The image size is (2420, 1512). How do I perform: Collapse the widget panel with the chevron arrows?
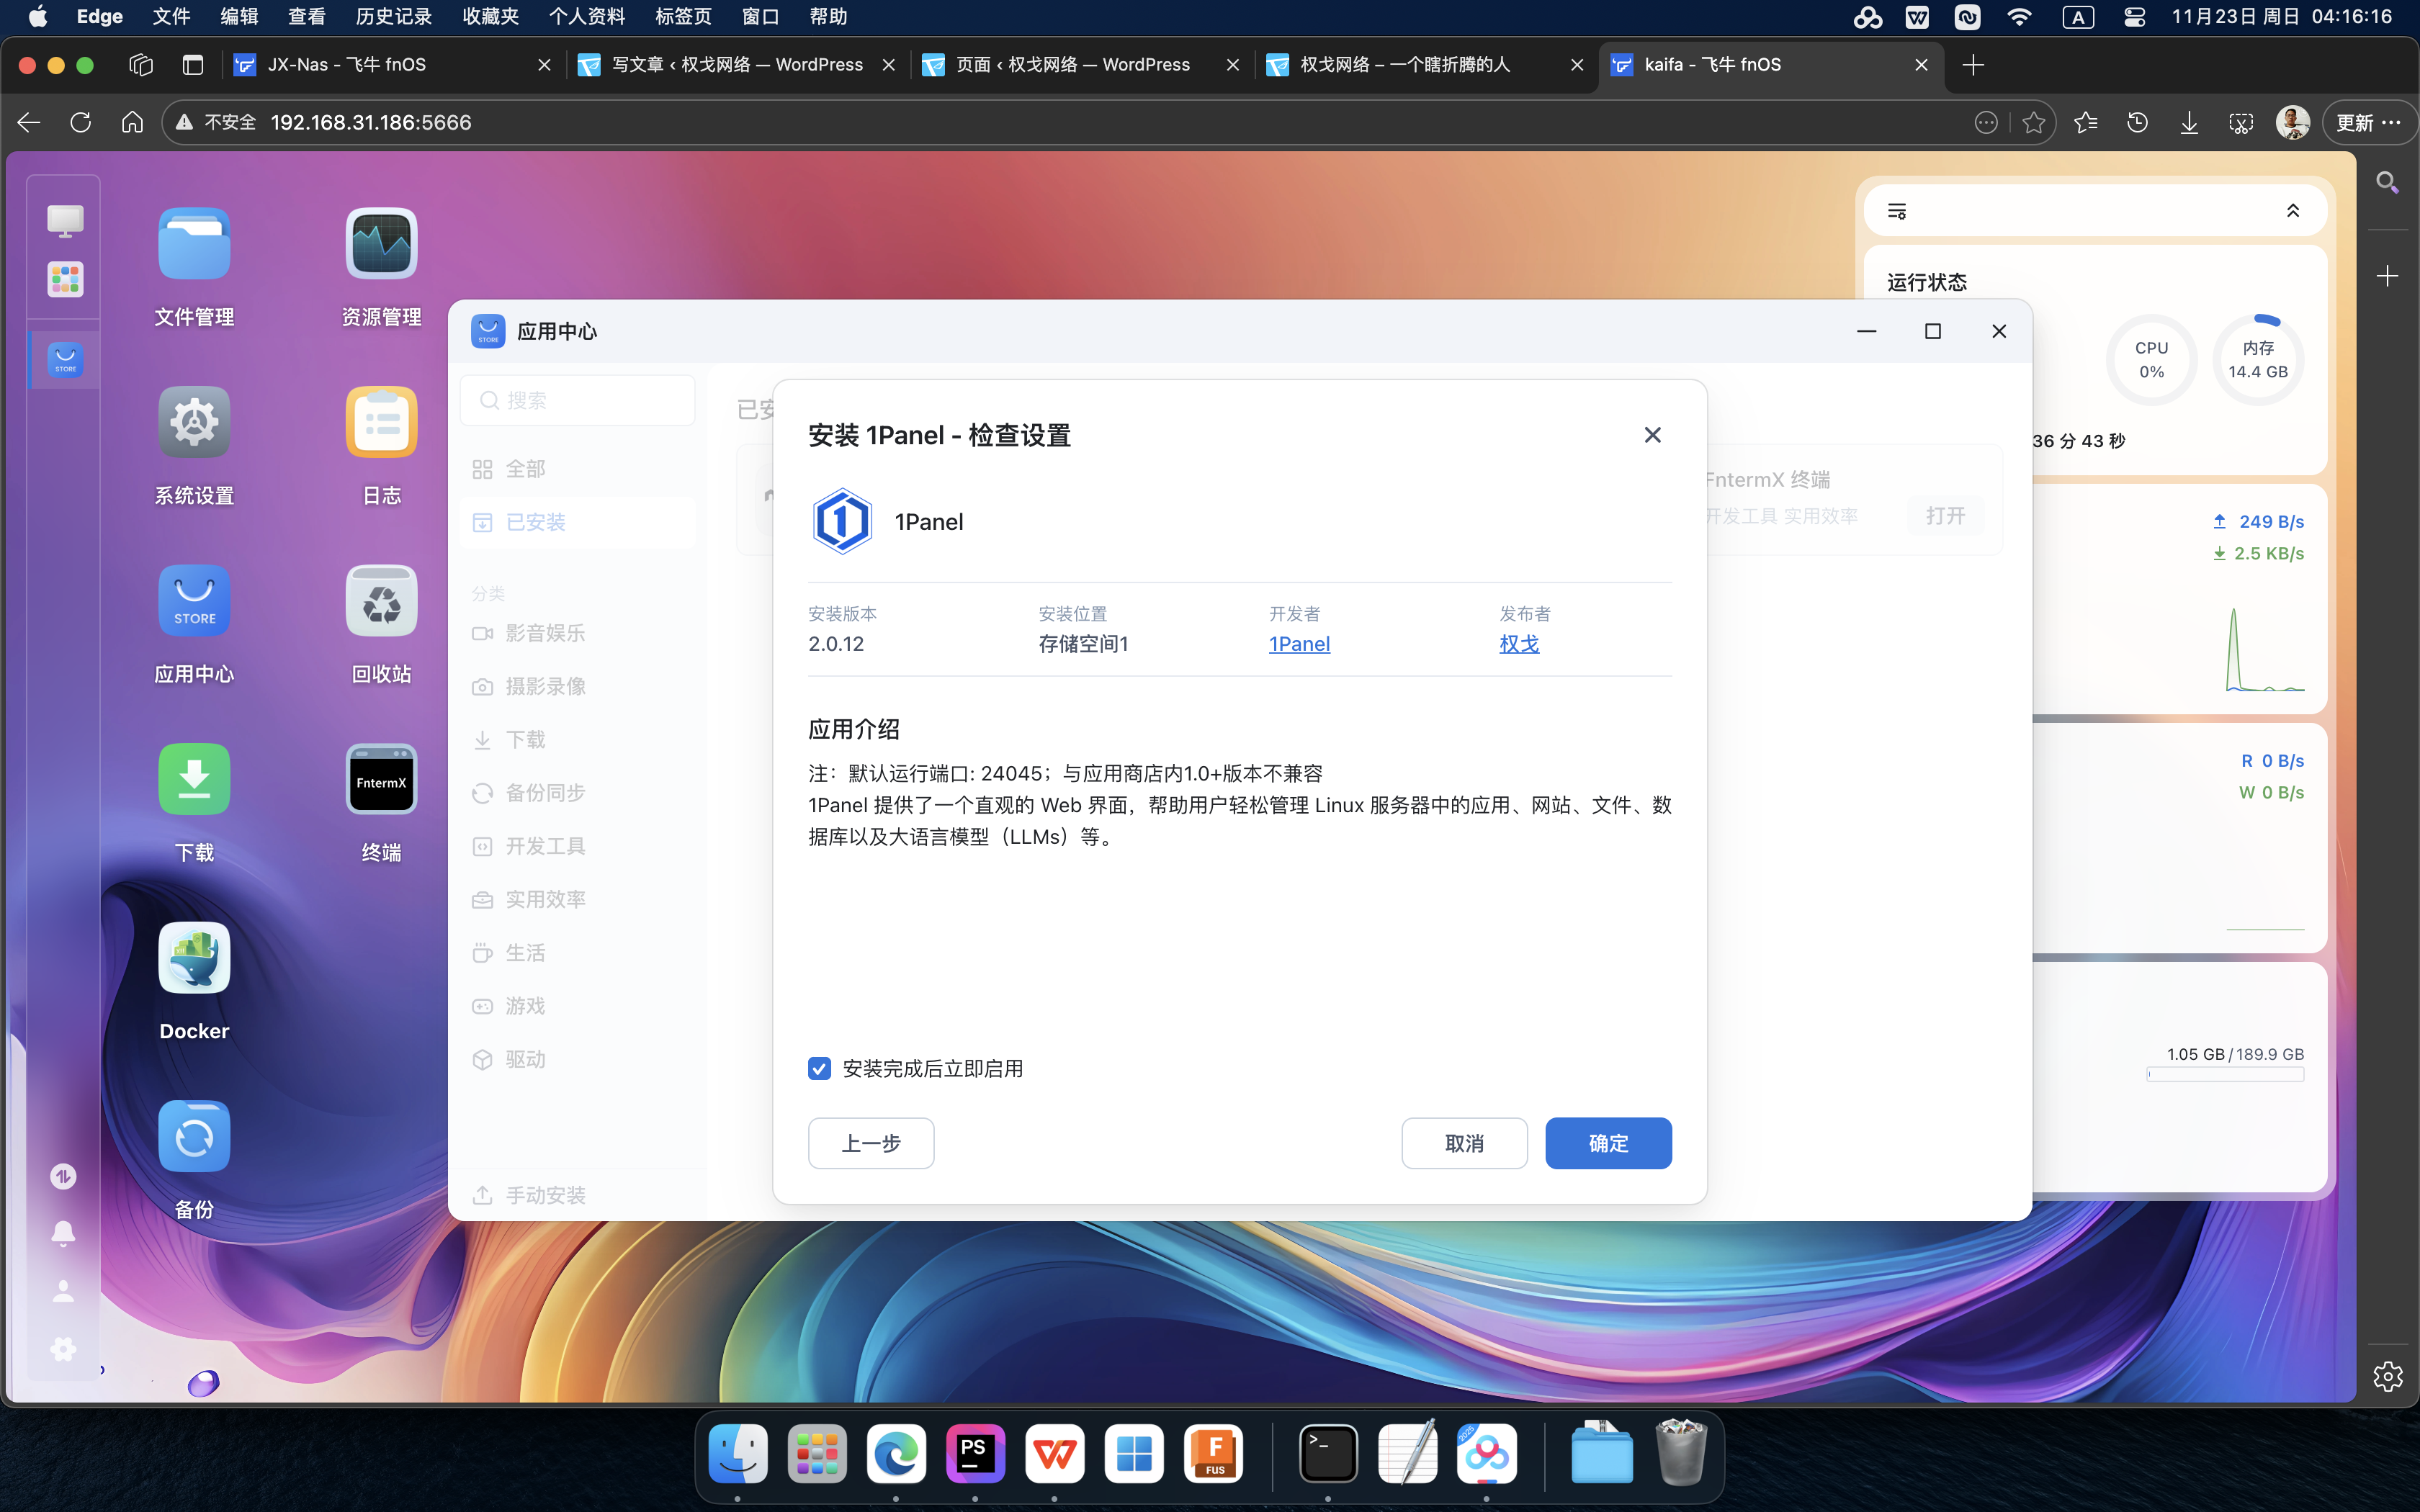[2293, 210]
